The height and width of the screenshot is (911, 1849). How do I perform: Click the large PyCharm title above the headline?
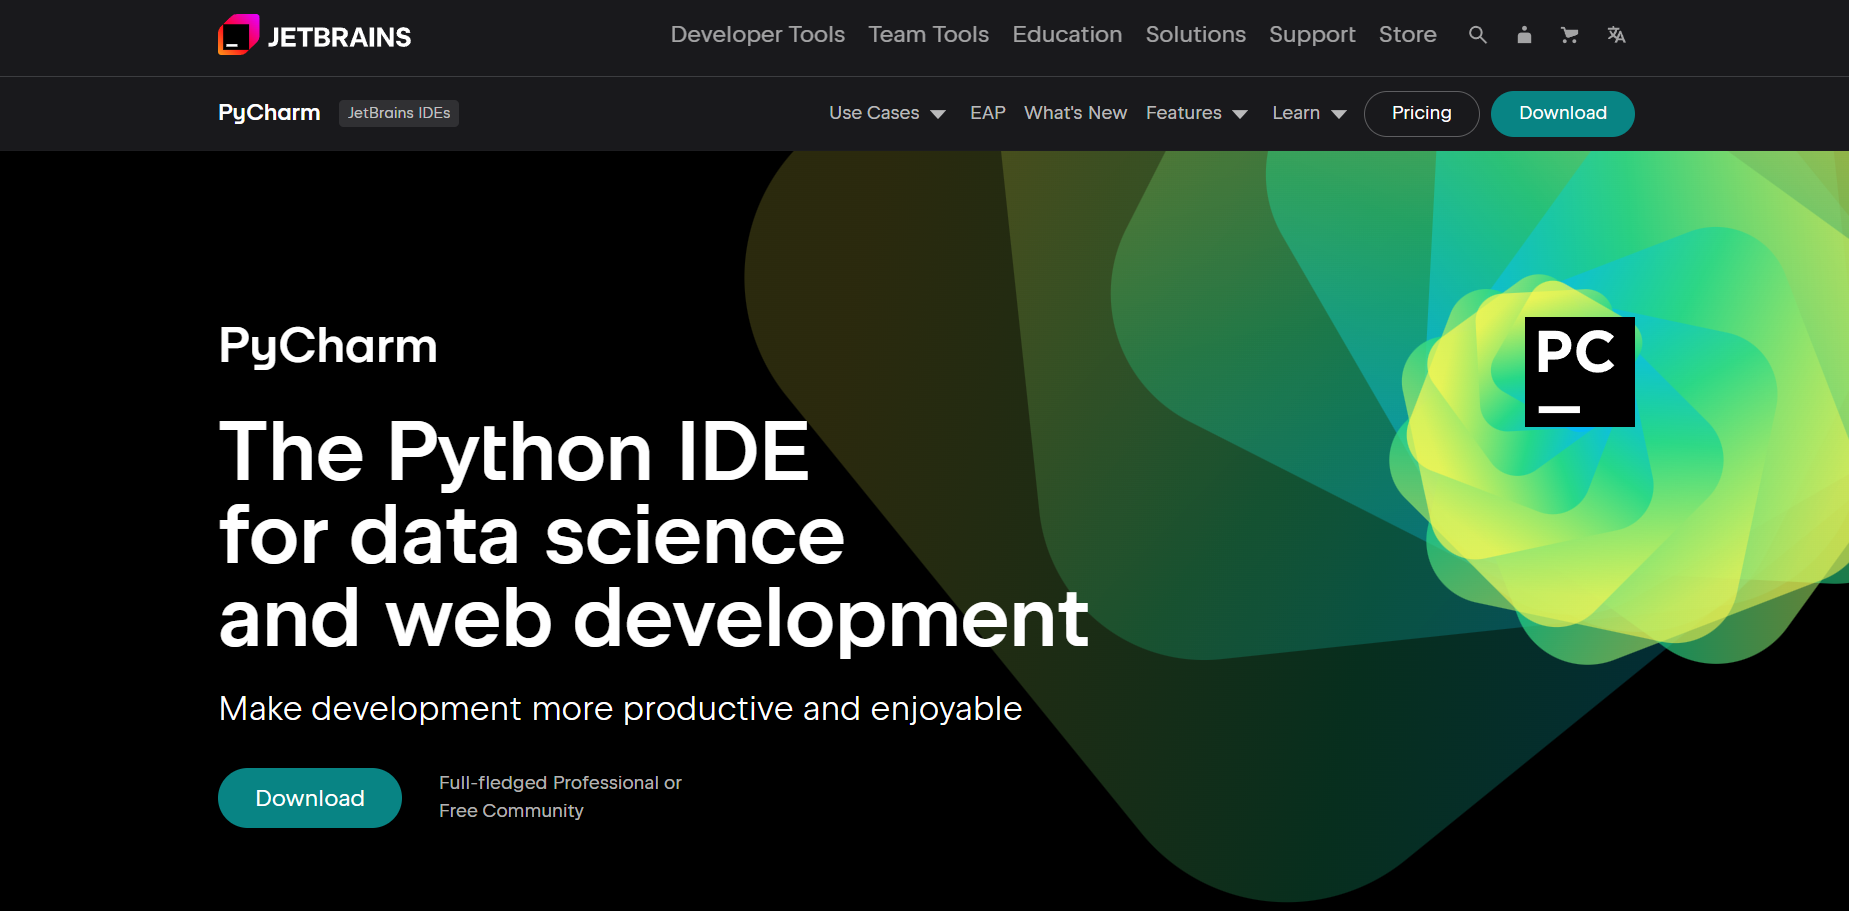[328, 347]
